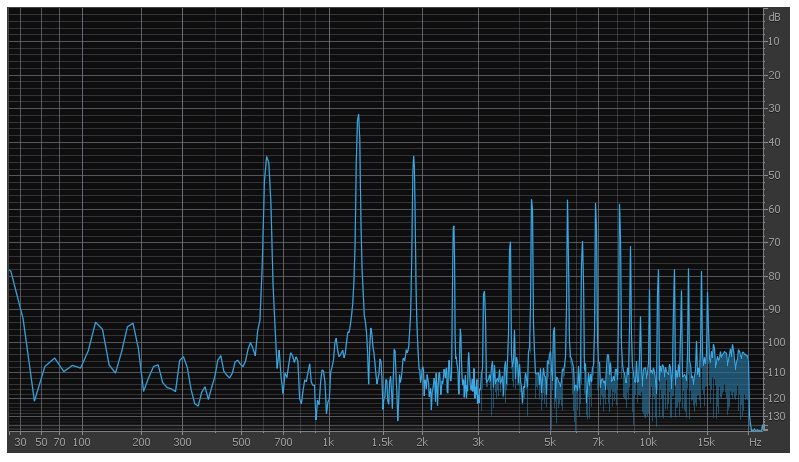Click the Hz unit label
The image size is (799, 462).
click(755, 442)
